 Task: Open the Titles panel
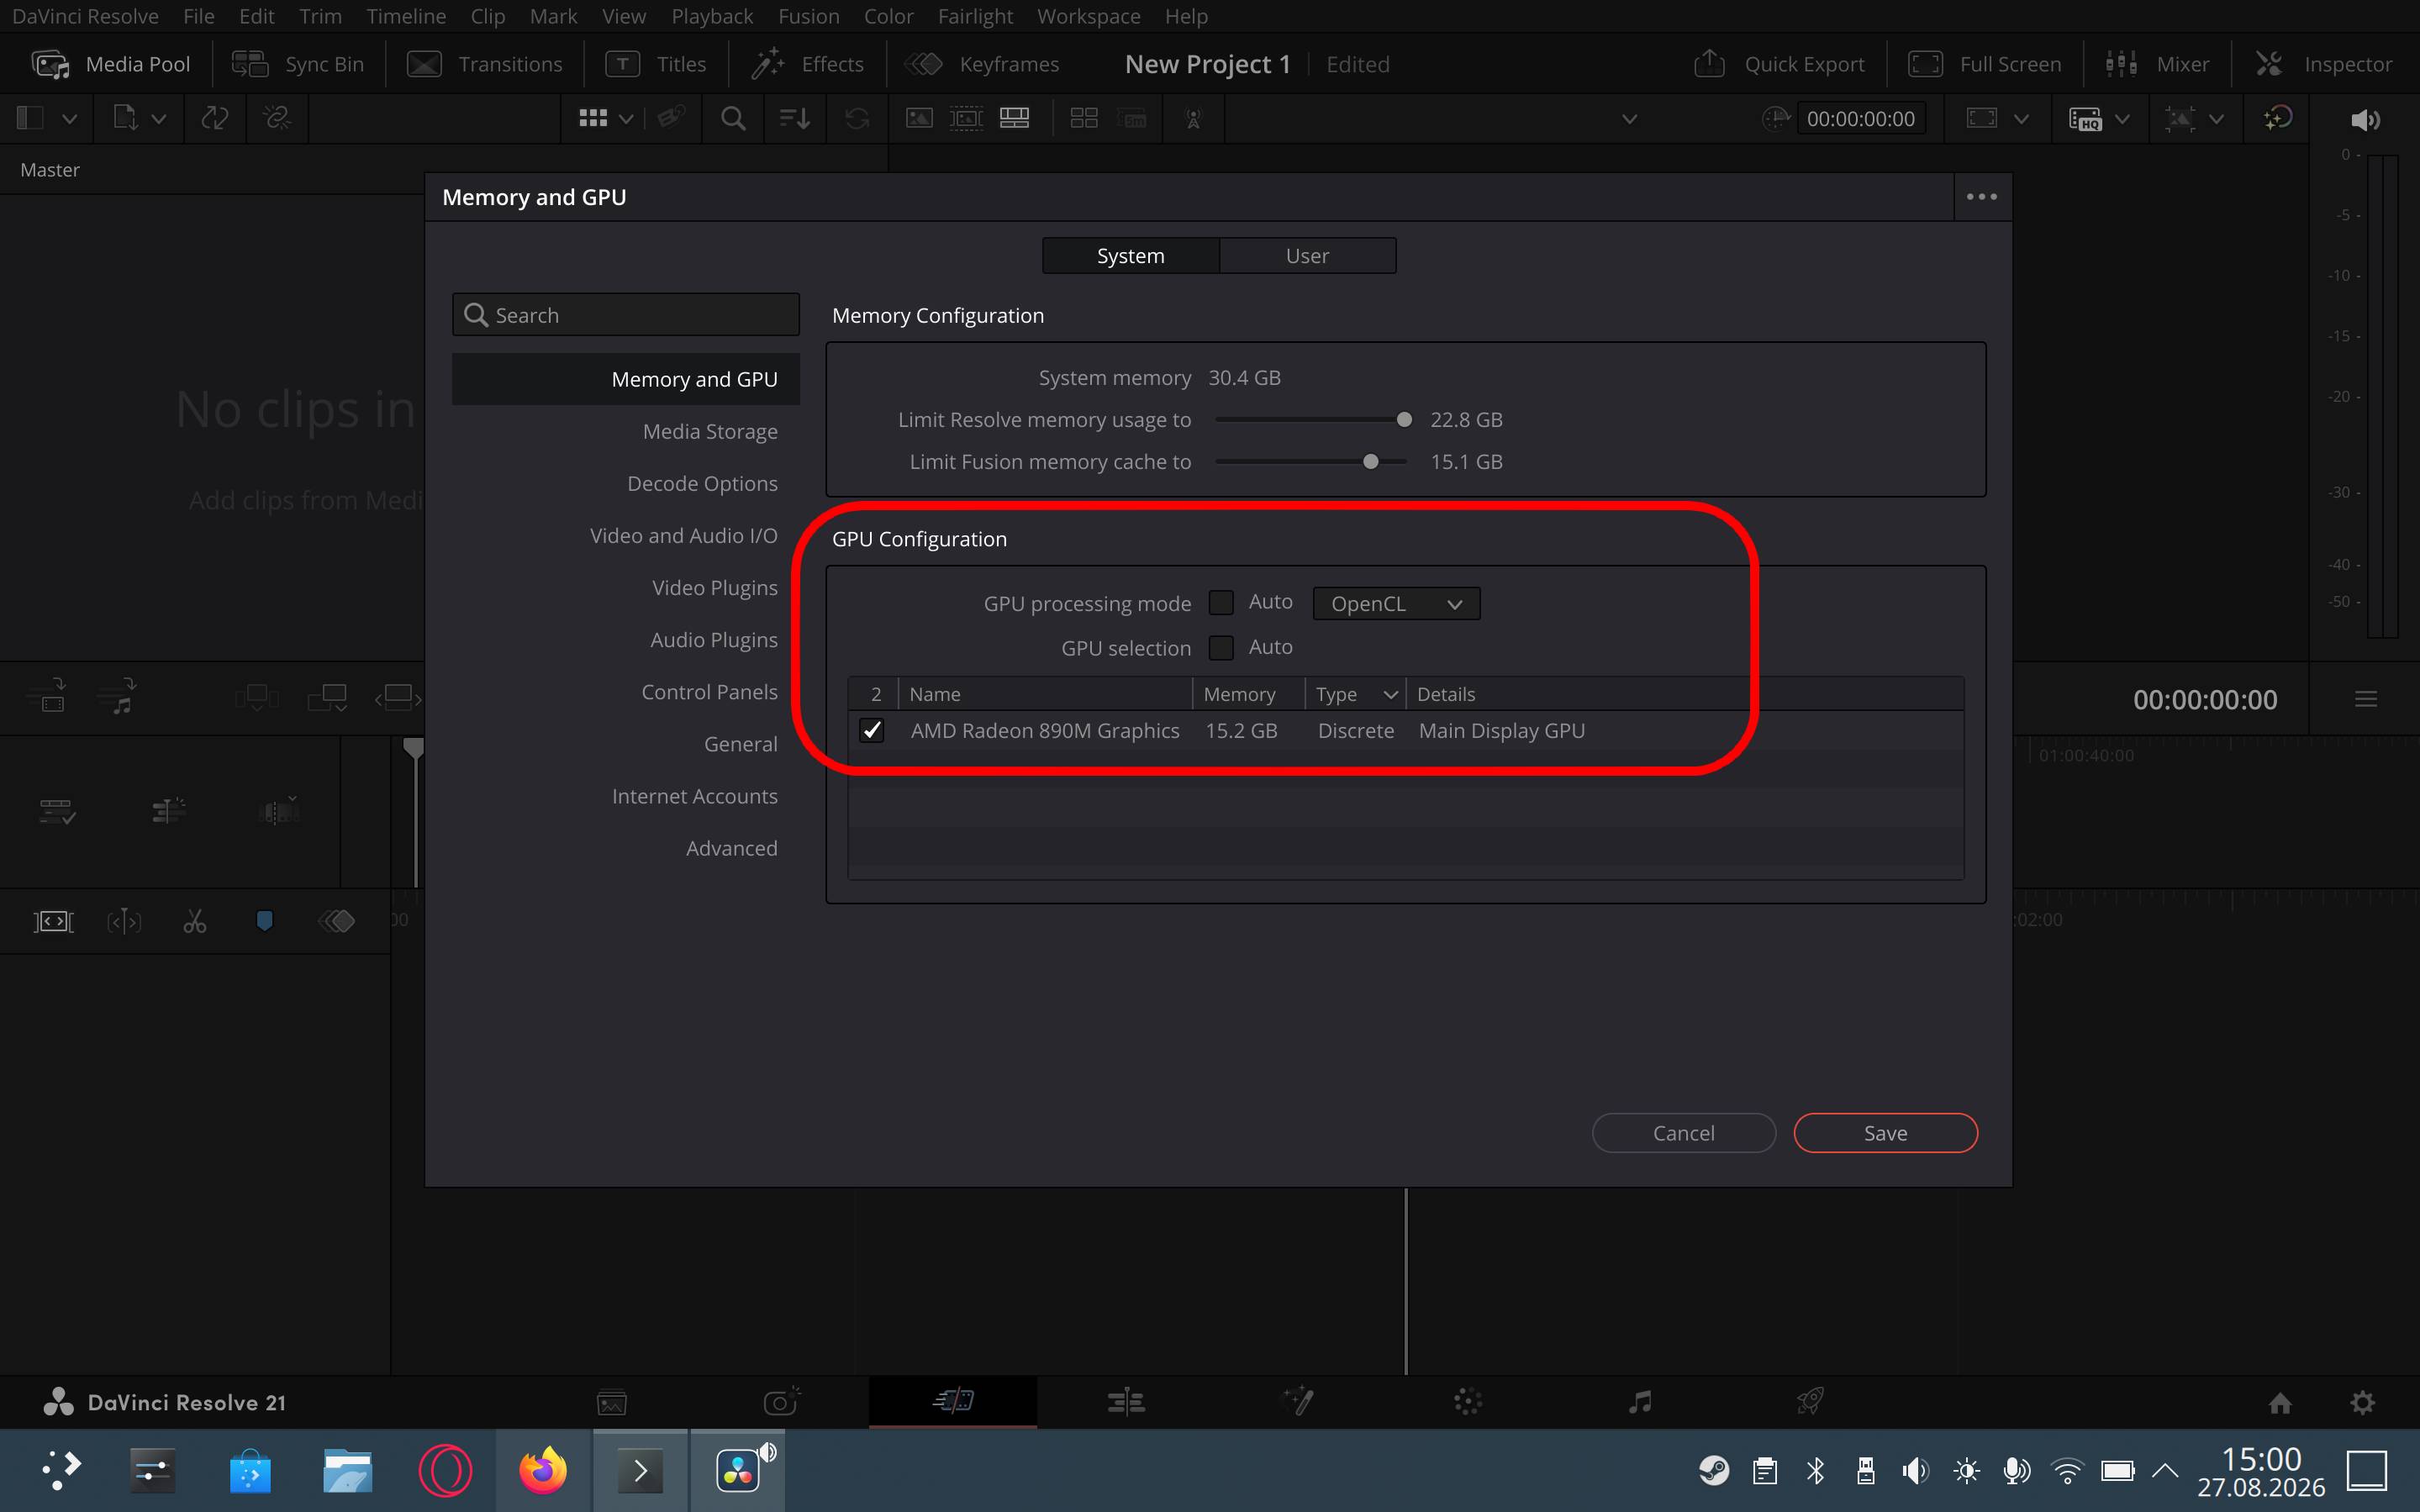click(x=656, y=64)
